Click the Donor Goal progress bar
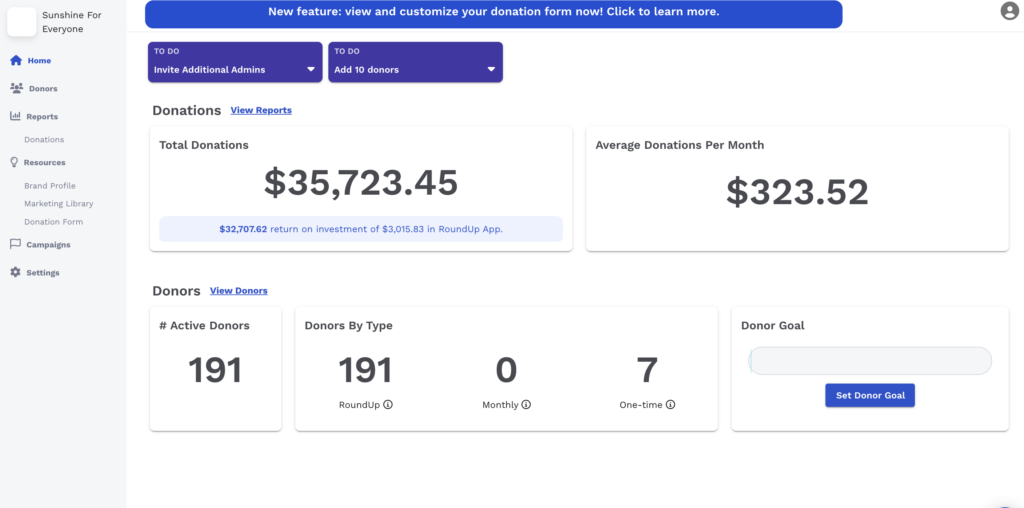 tap(870, 360)
